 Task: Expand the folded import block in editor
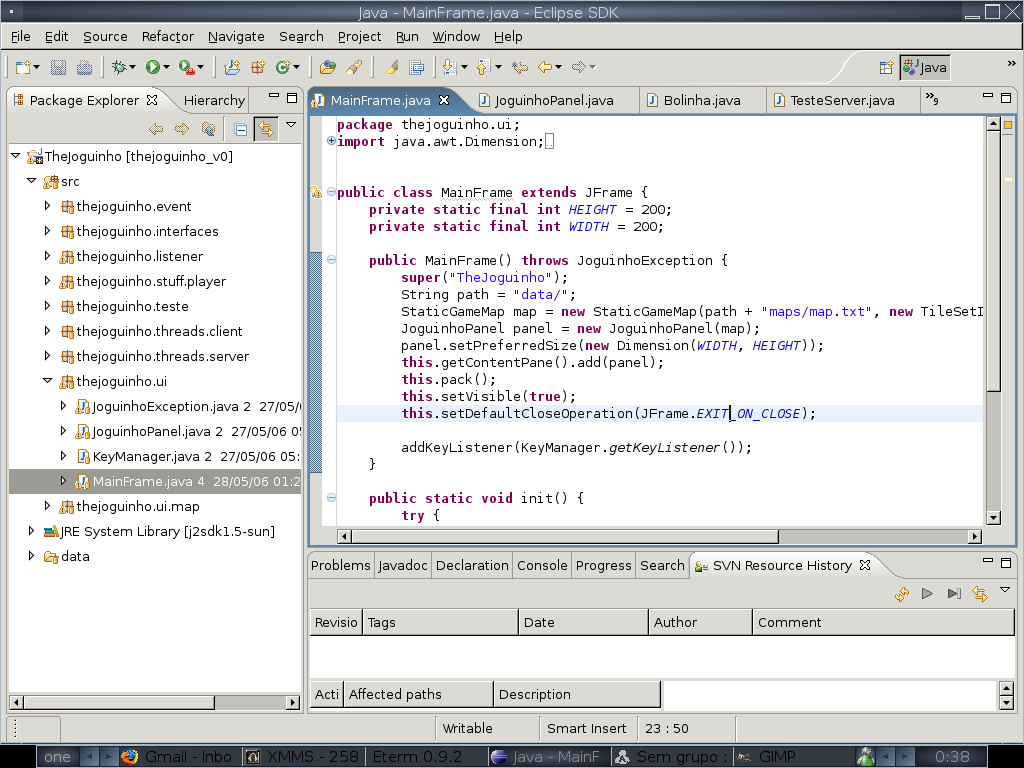pos(331,140)
